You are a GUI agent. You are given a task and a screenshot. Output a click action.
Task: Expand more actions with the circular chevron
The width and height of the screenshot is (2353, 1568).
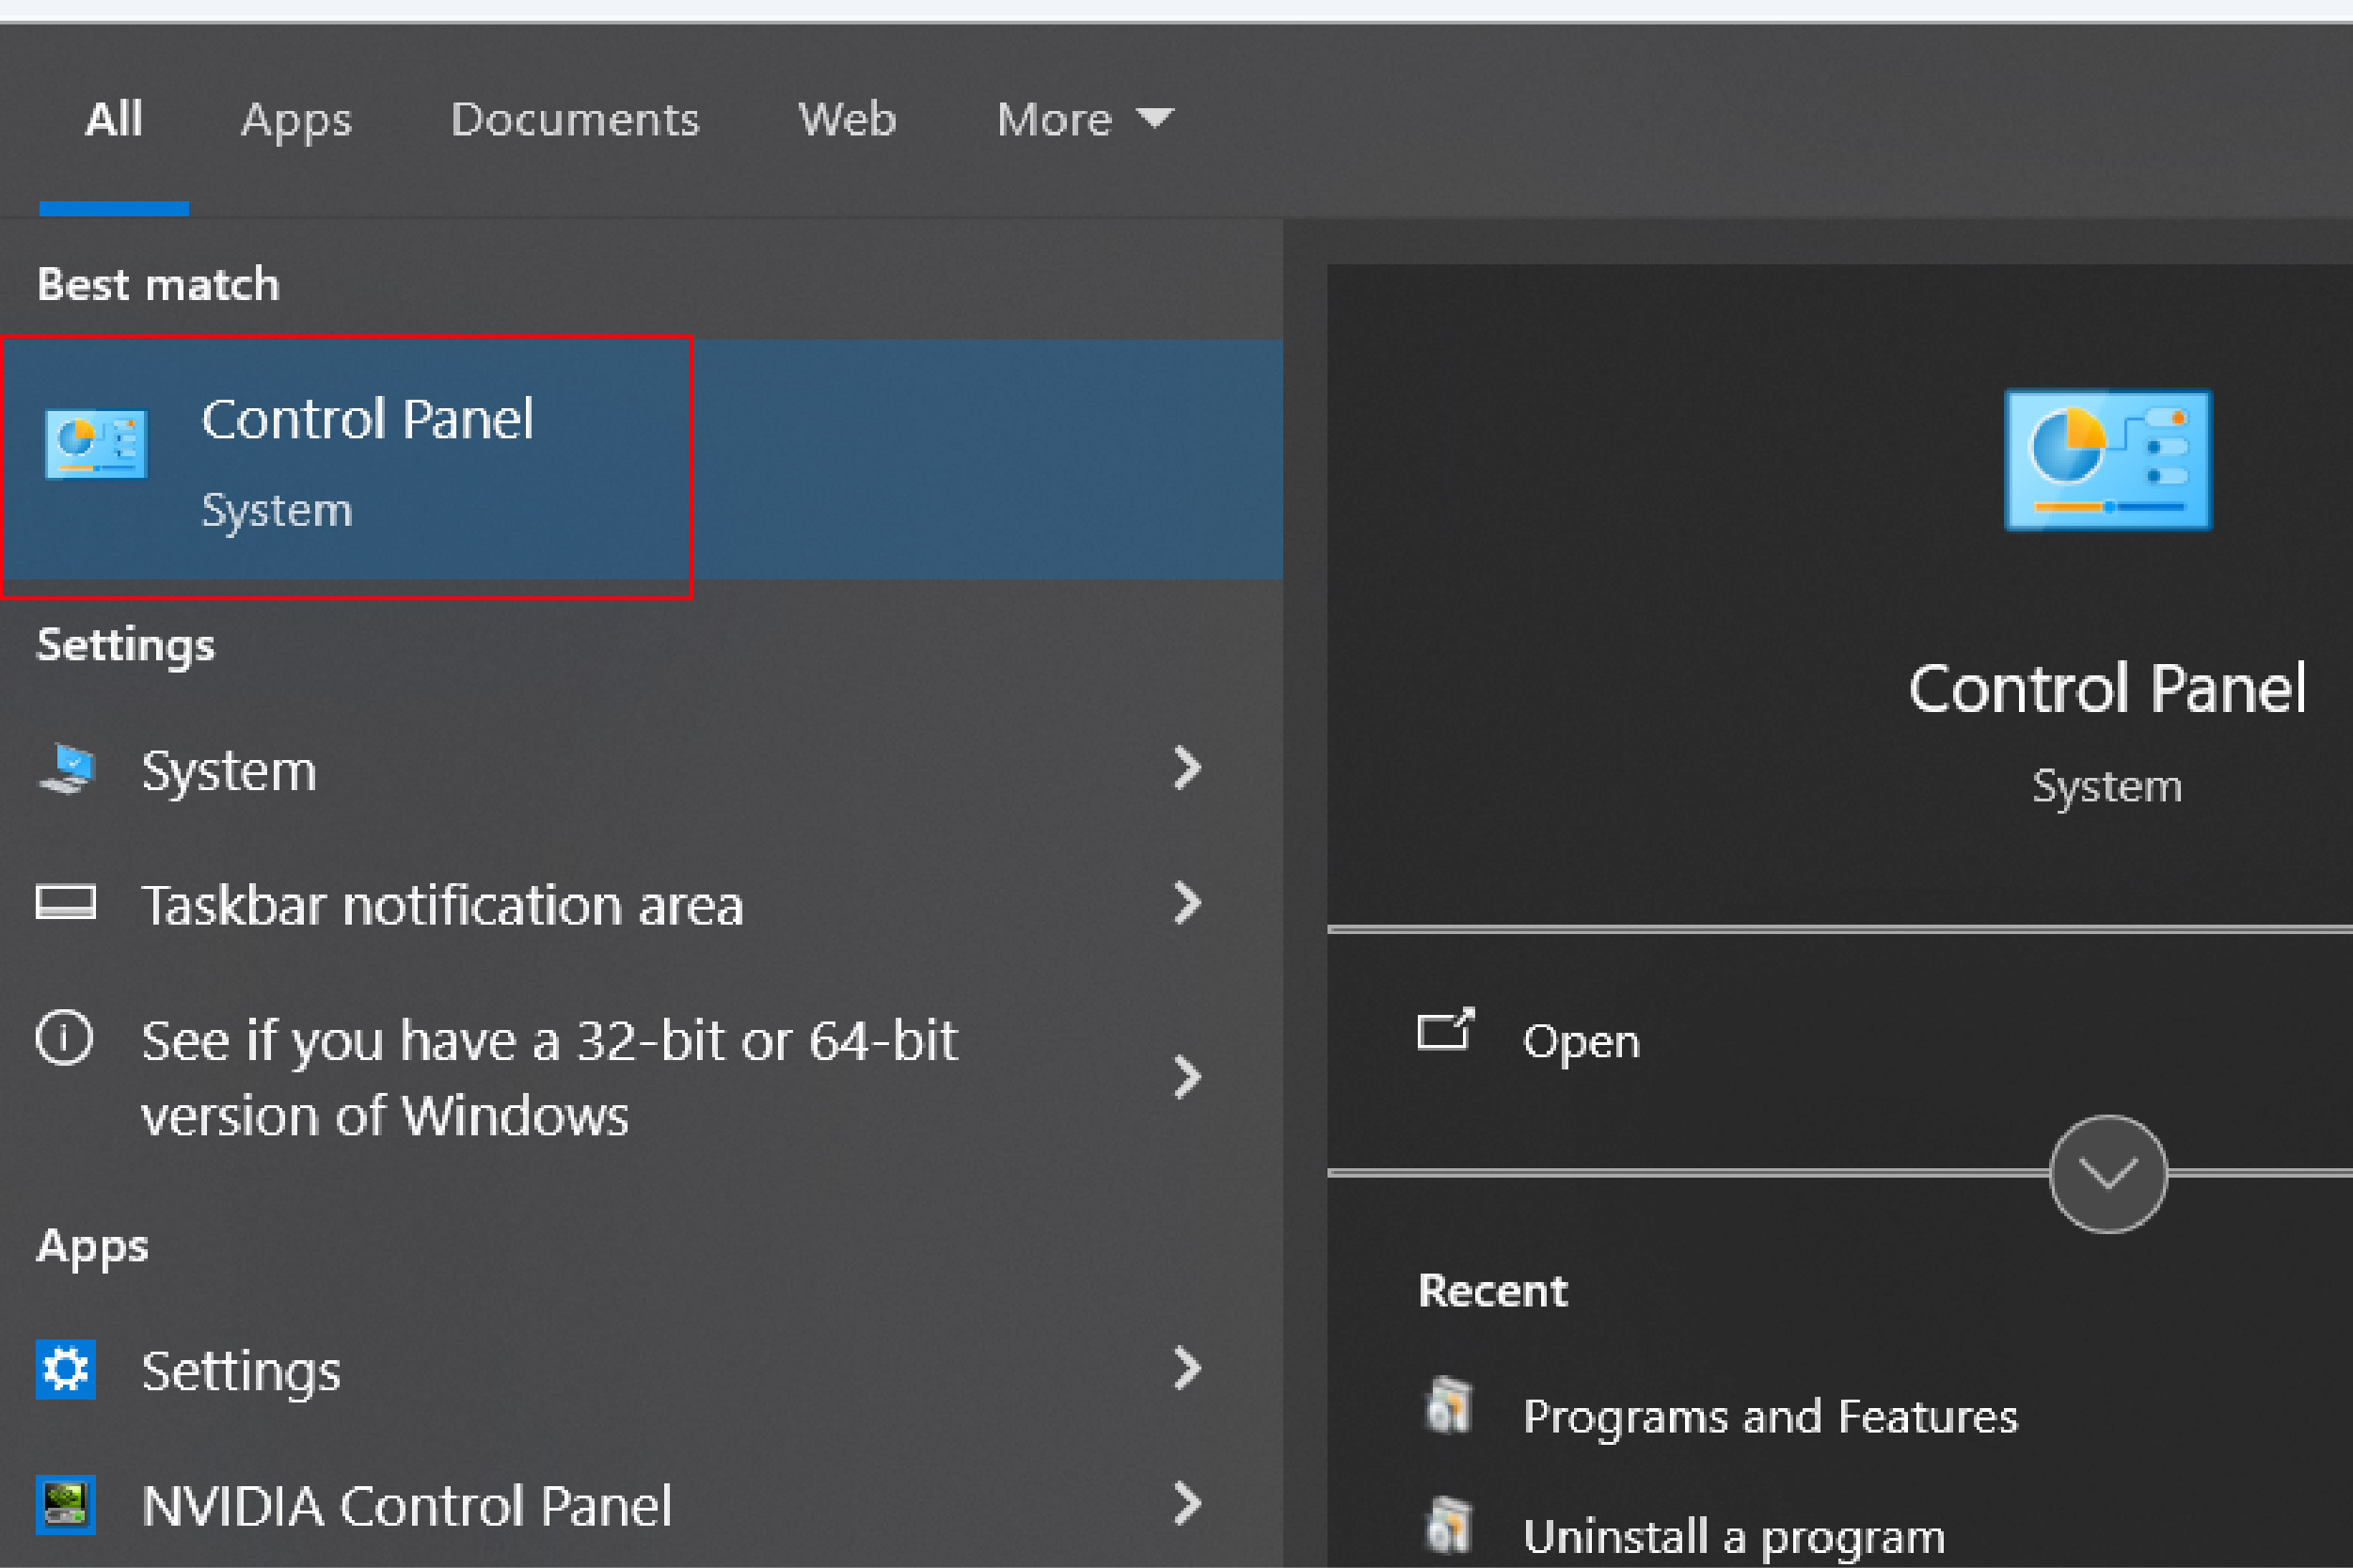[2108, 1174]
